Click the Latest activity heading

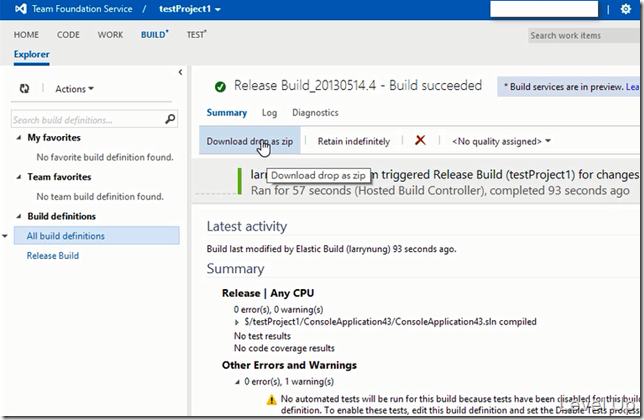247,226
